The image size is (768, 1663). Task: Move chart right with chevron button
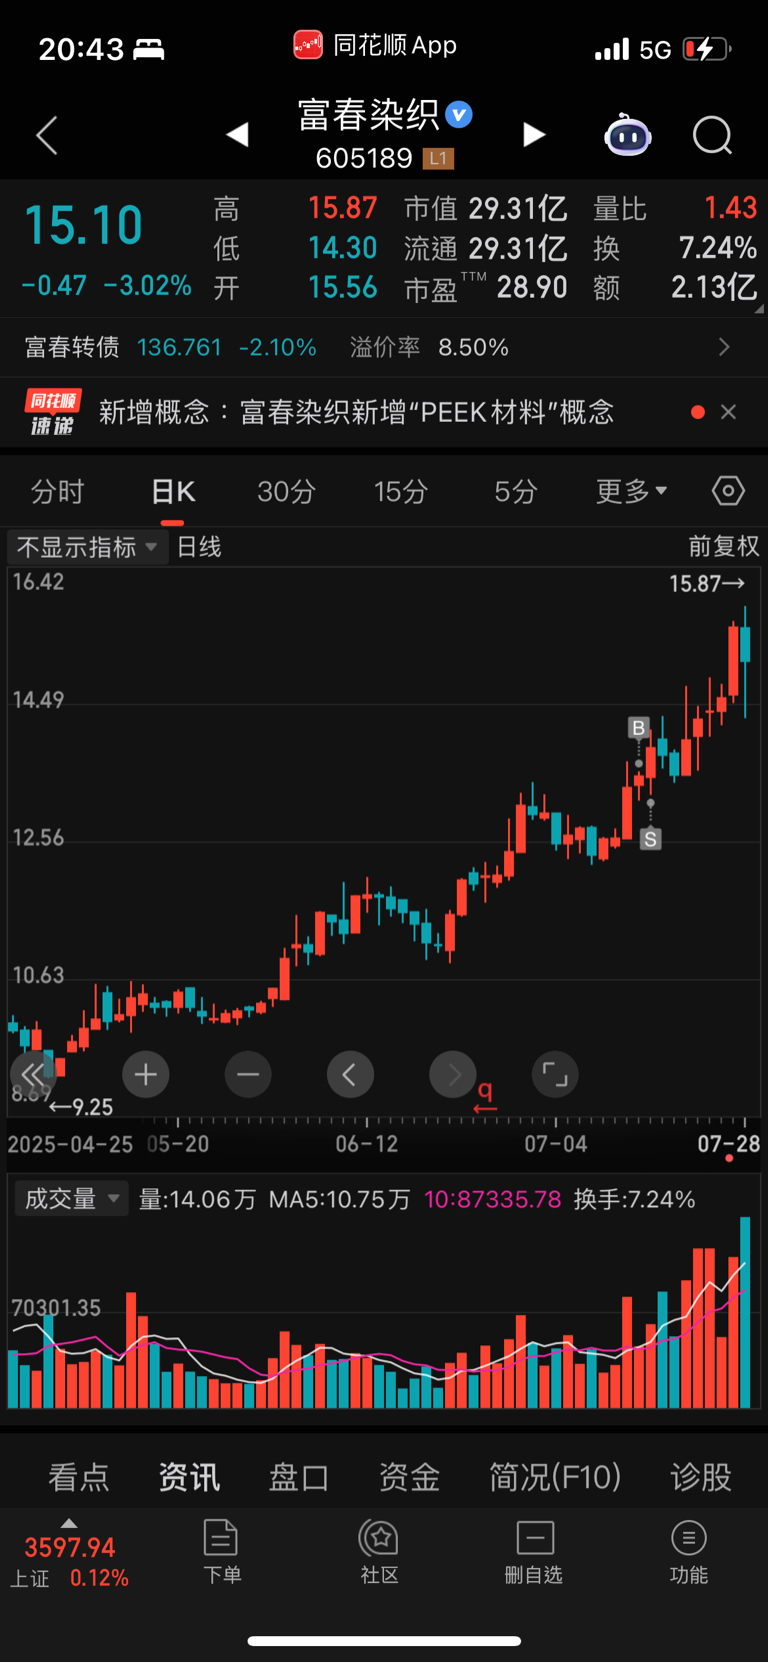[453, 1075]
